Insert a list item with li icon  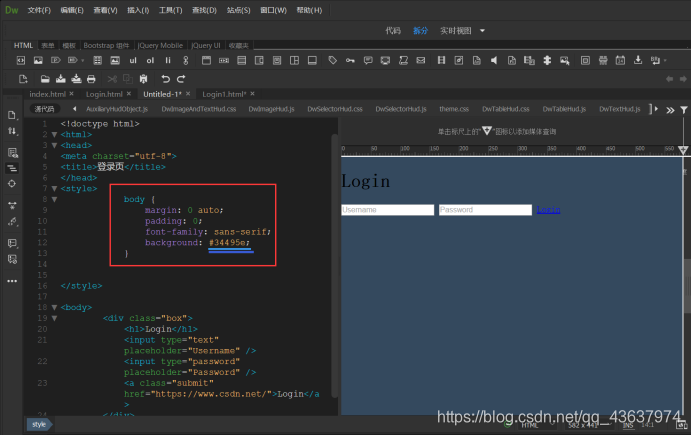[168, 60]
